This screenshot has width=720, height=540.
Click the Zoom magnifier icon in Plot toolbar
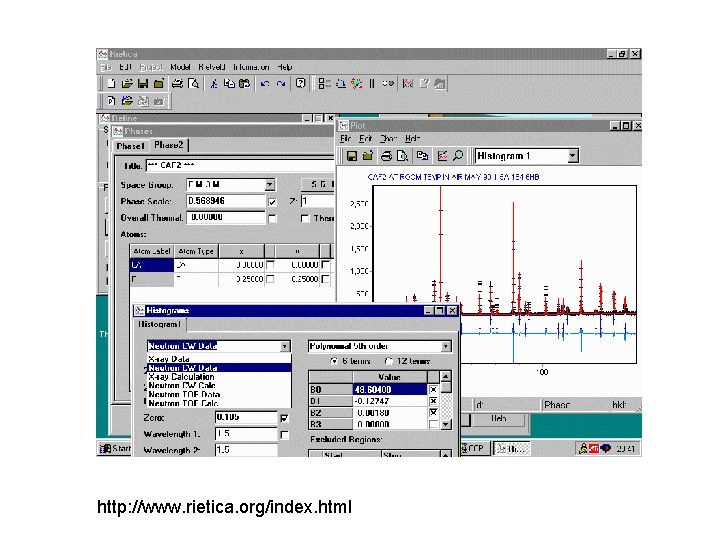point(458,156)
